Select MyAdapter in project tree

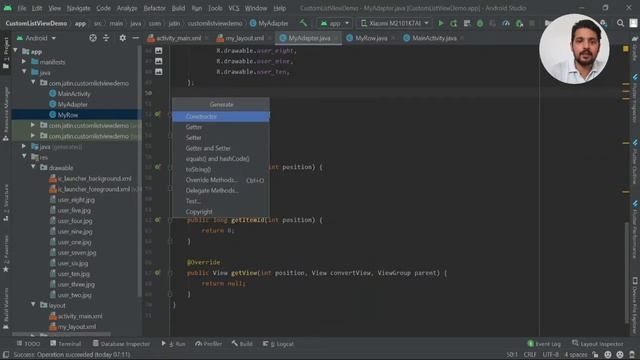pyautogui.click(x=73, y=104)
